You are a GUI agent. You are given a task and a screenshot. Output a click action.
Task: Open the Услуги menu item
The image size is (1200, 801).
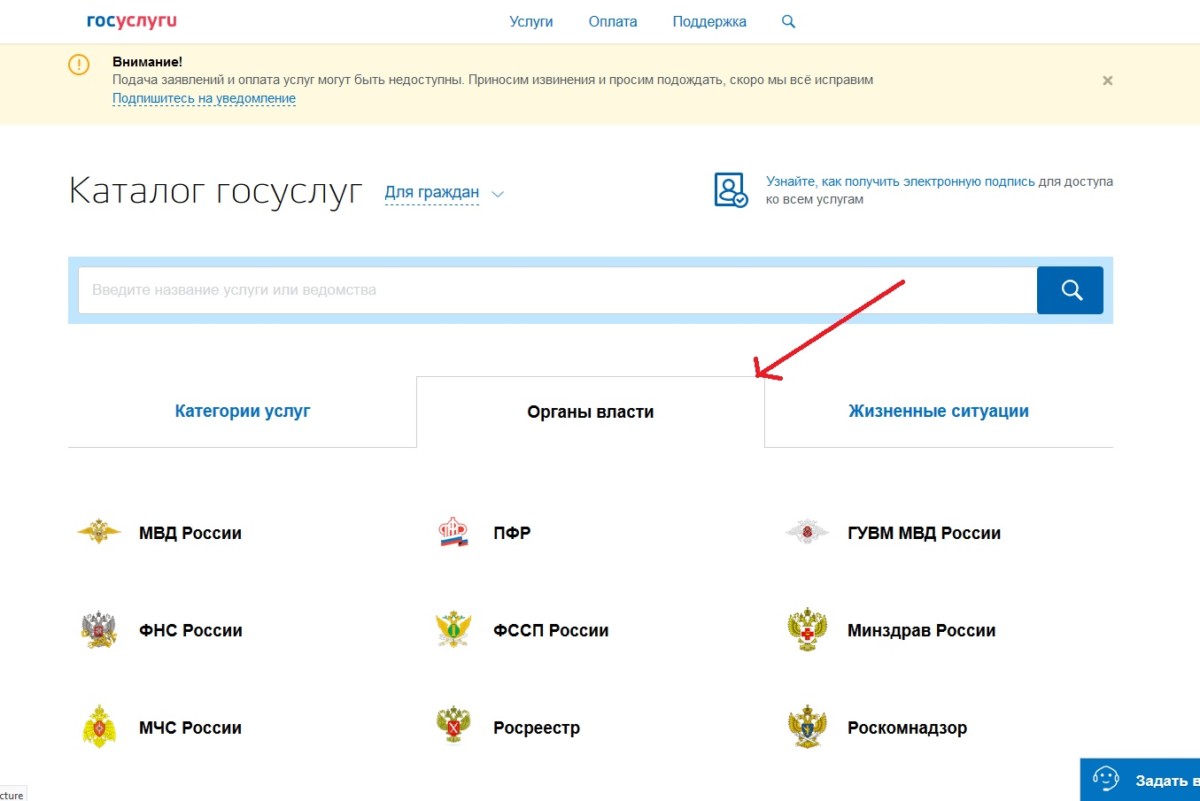pyautogui.click(x=531, y=22)
